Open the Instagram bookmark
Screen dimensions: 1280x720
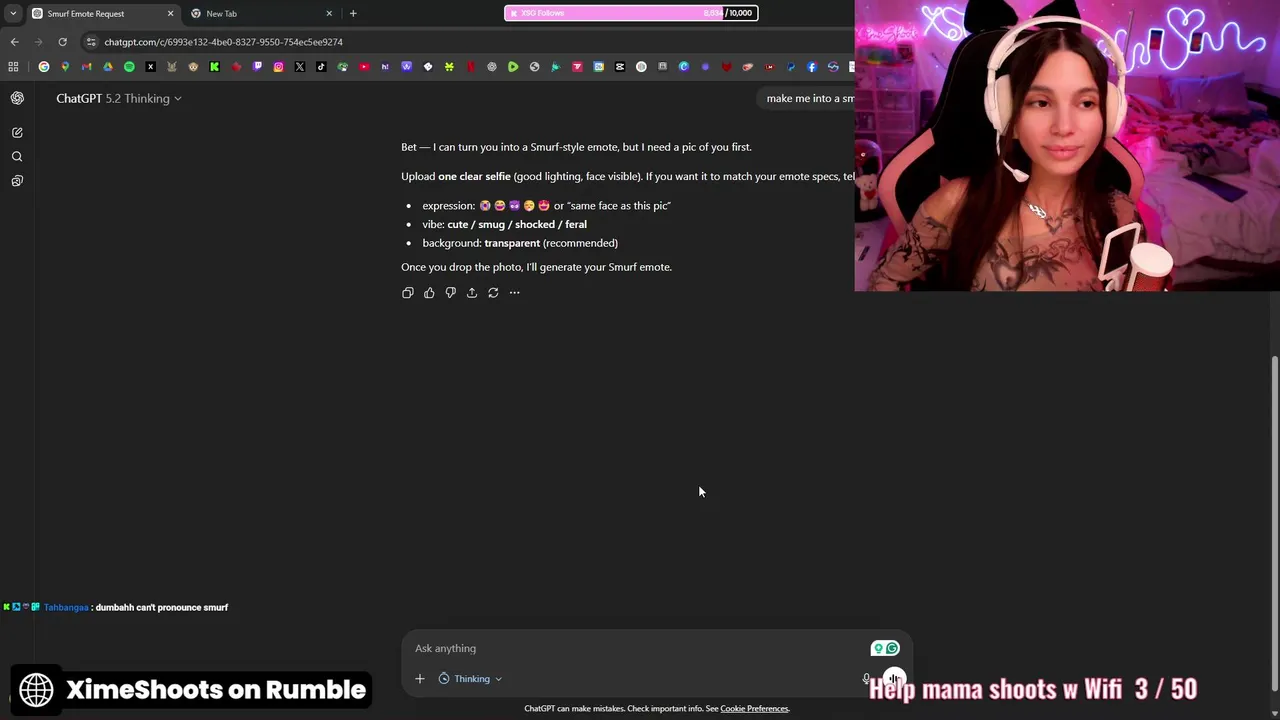[x=278, y=67]
